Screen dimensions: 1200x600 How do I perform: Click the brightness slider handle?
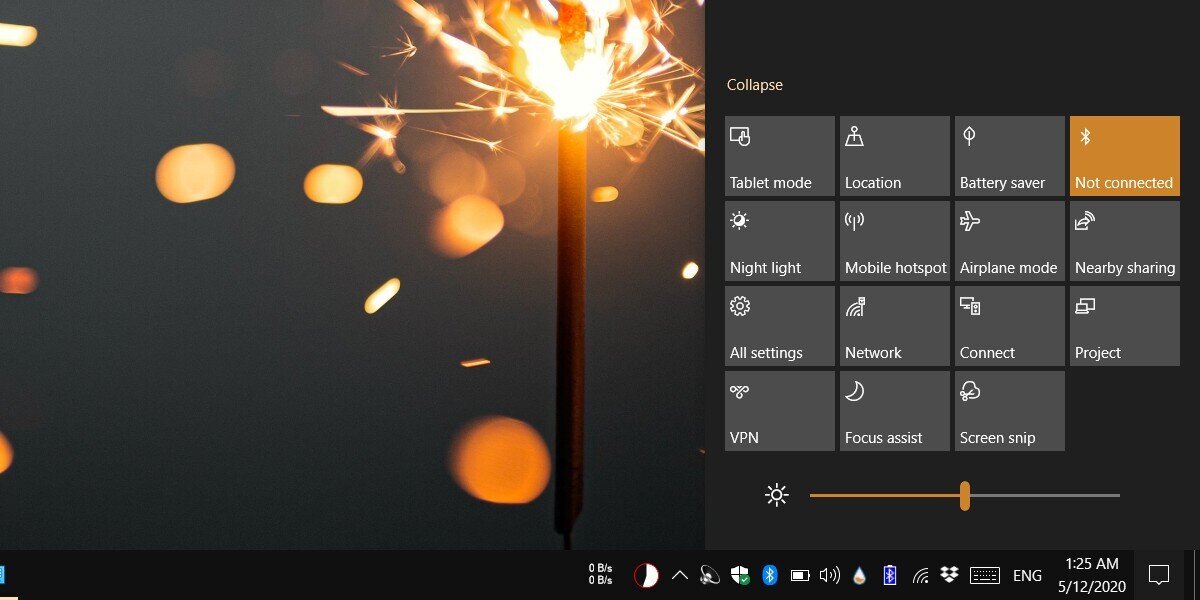(965, 495)
